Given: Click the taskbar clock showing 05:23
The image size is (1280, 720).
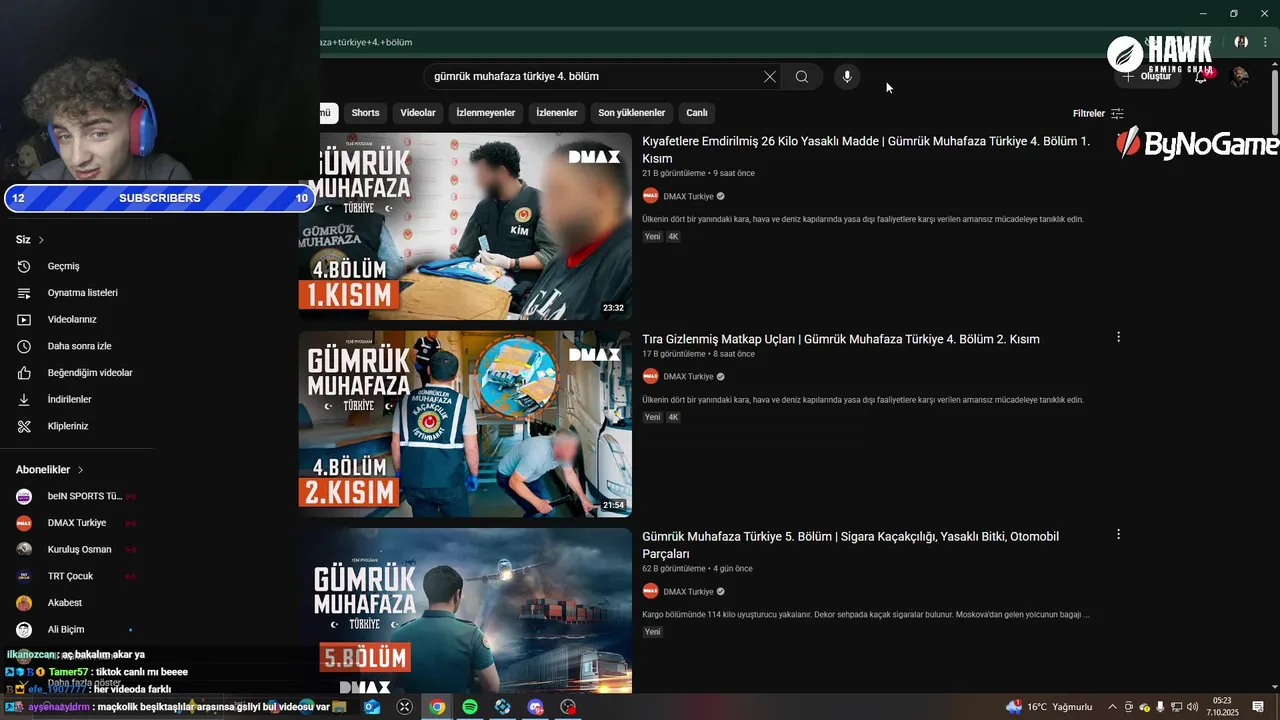Looking at the screenshot, I should point(1222,707).
